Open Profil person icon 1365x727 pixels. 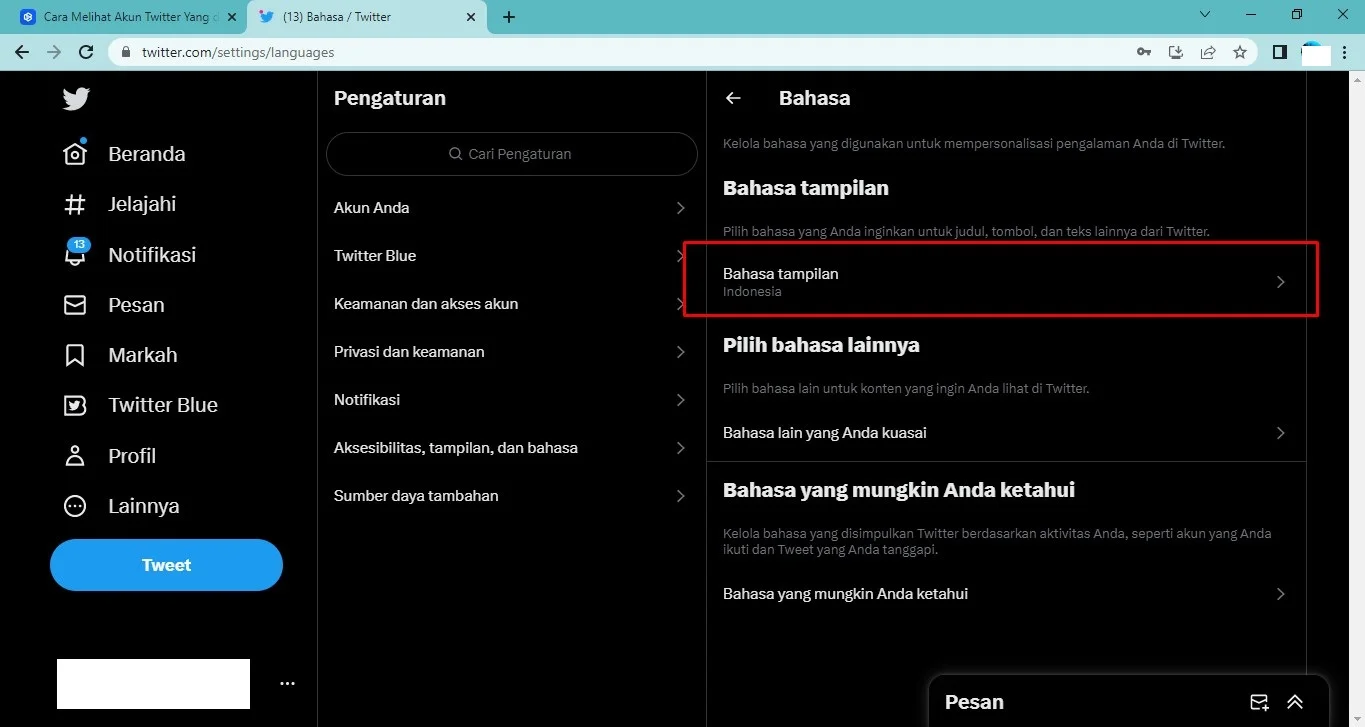tap(75, 456)
